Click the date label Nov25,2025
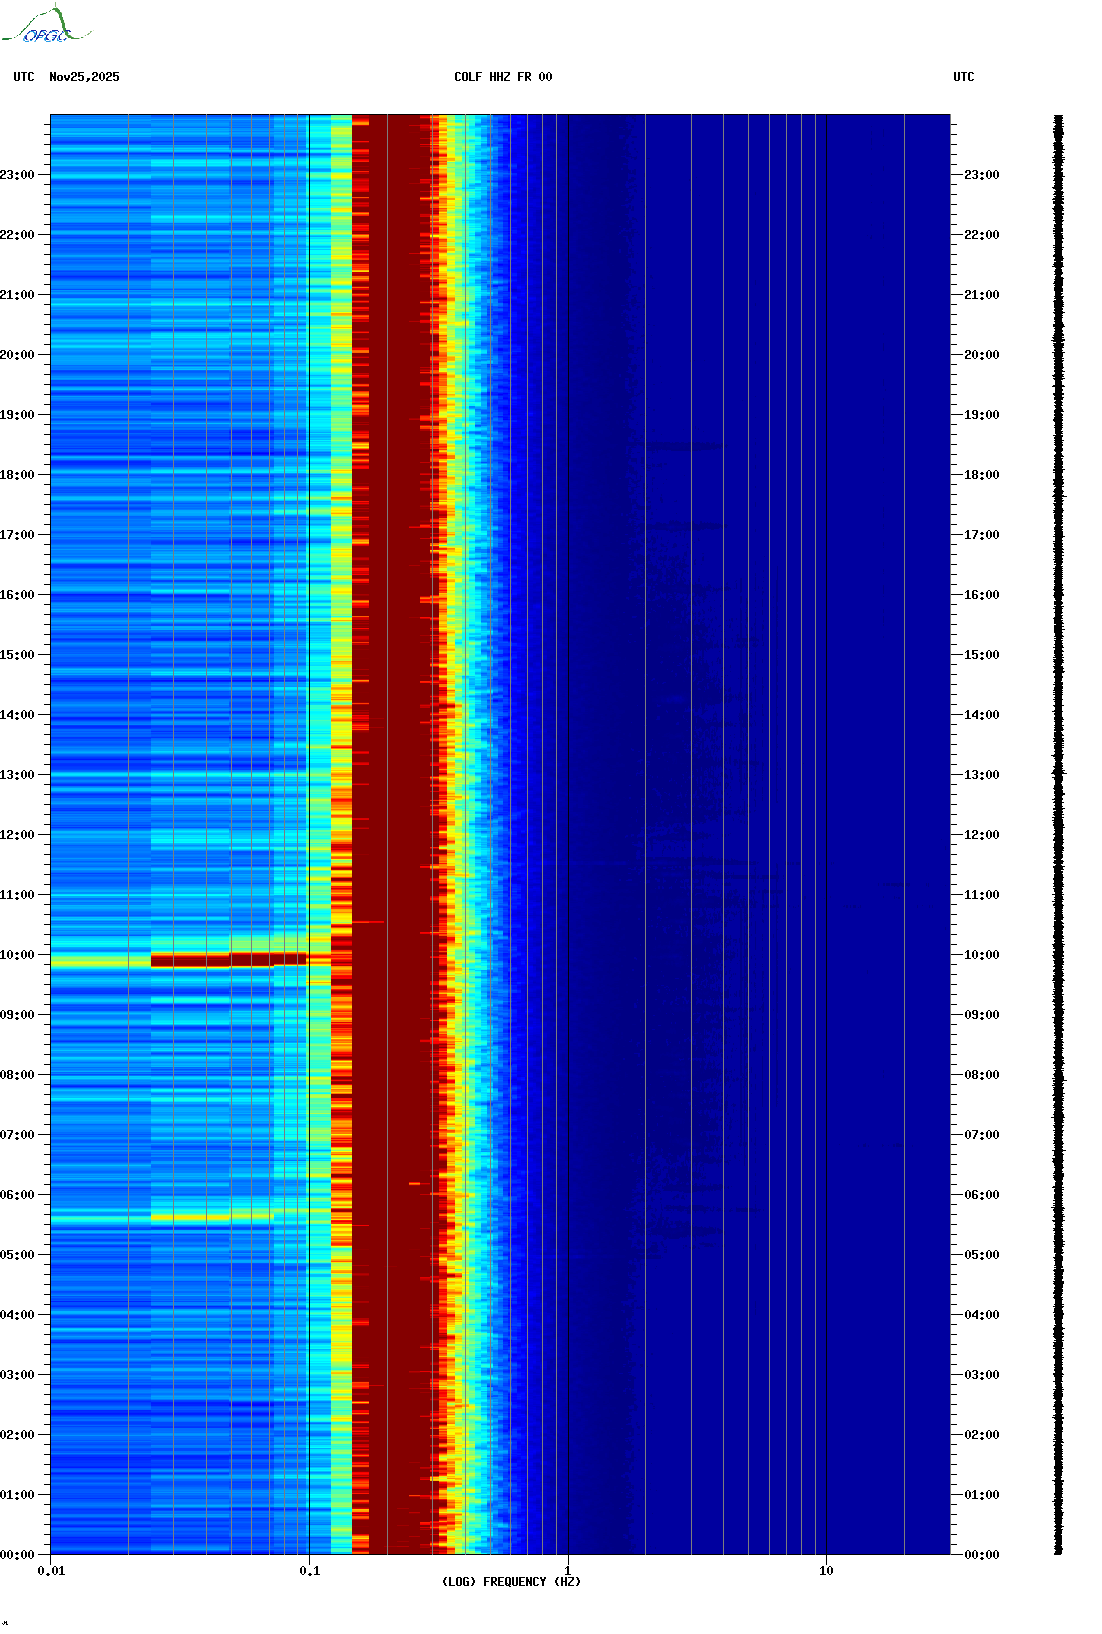Image resolution: width=1102 pixels, height=1634 pixels. coord(84,77)
